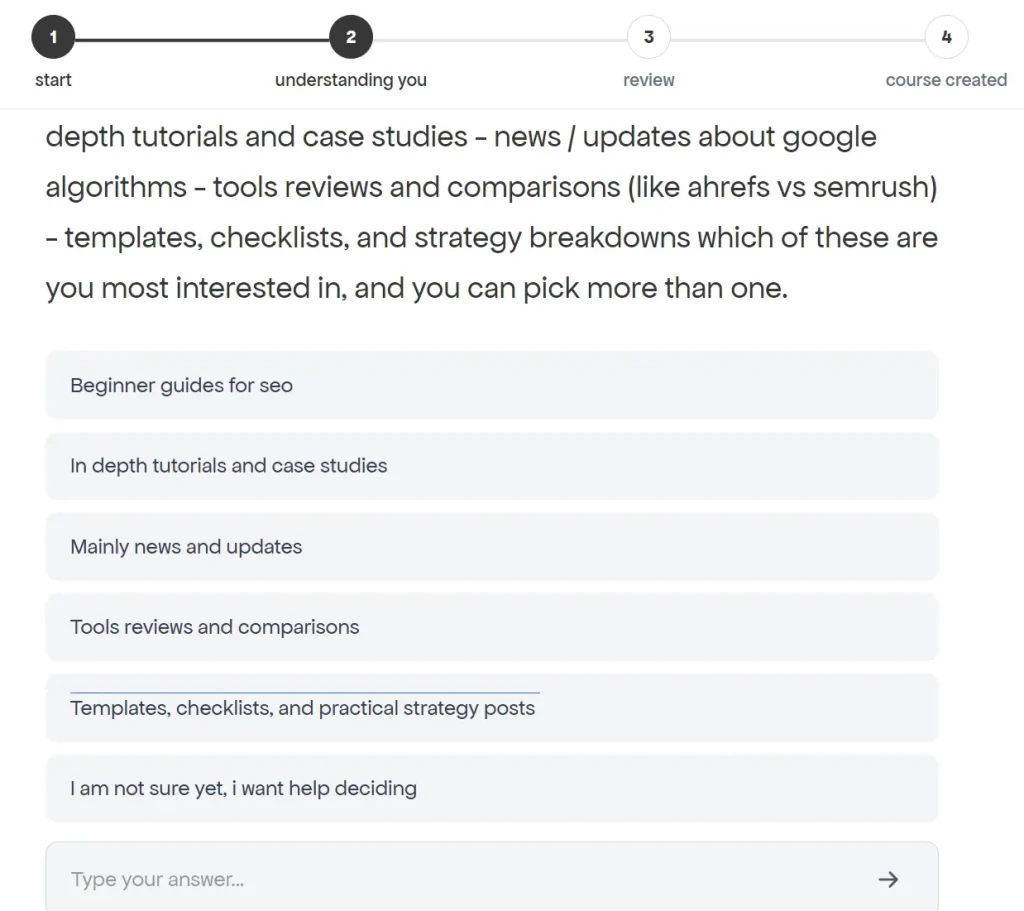Click the progress line between steps 2 and 3

(x=500, y=40)
